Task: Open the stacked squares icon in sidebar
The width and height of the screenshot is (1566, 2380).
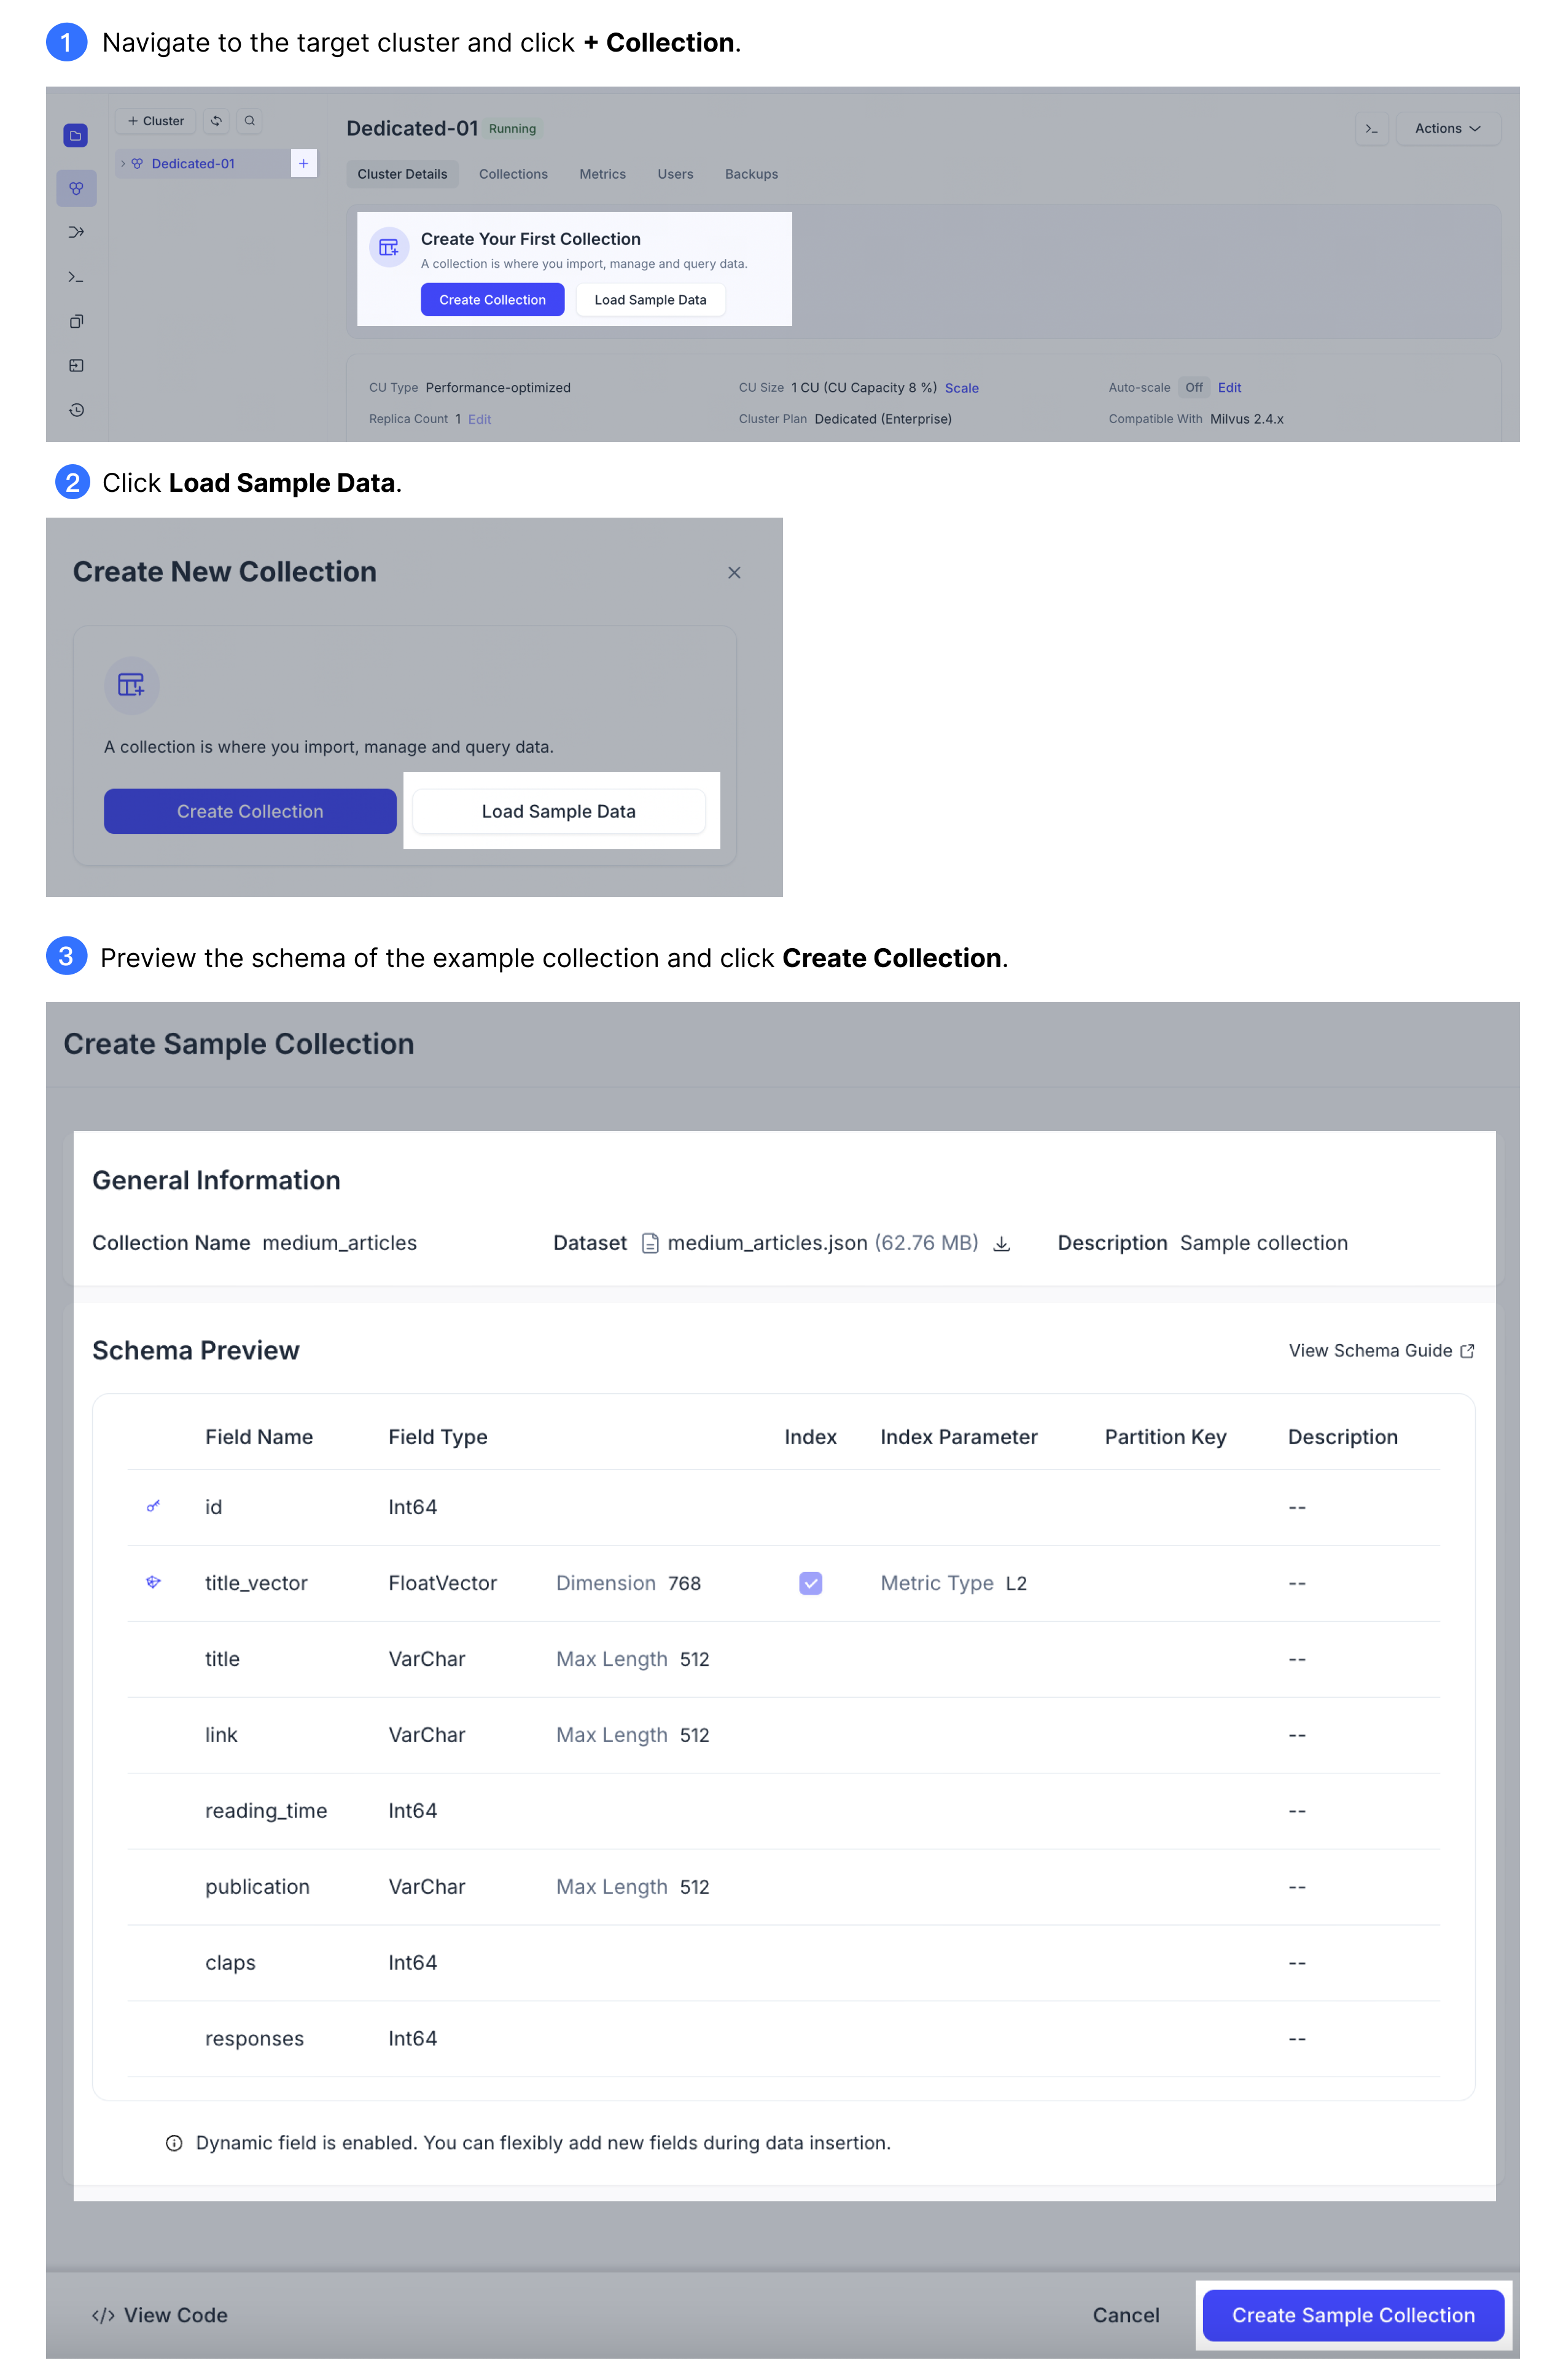Action: coord(76,321)
